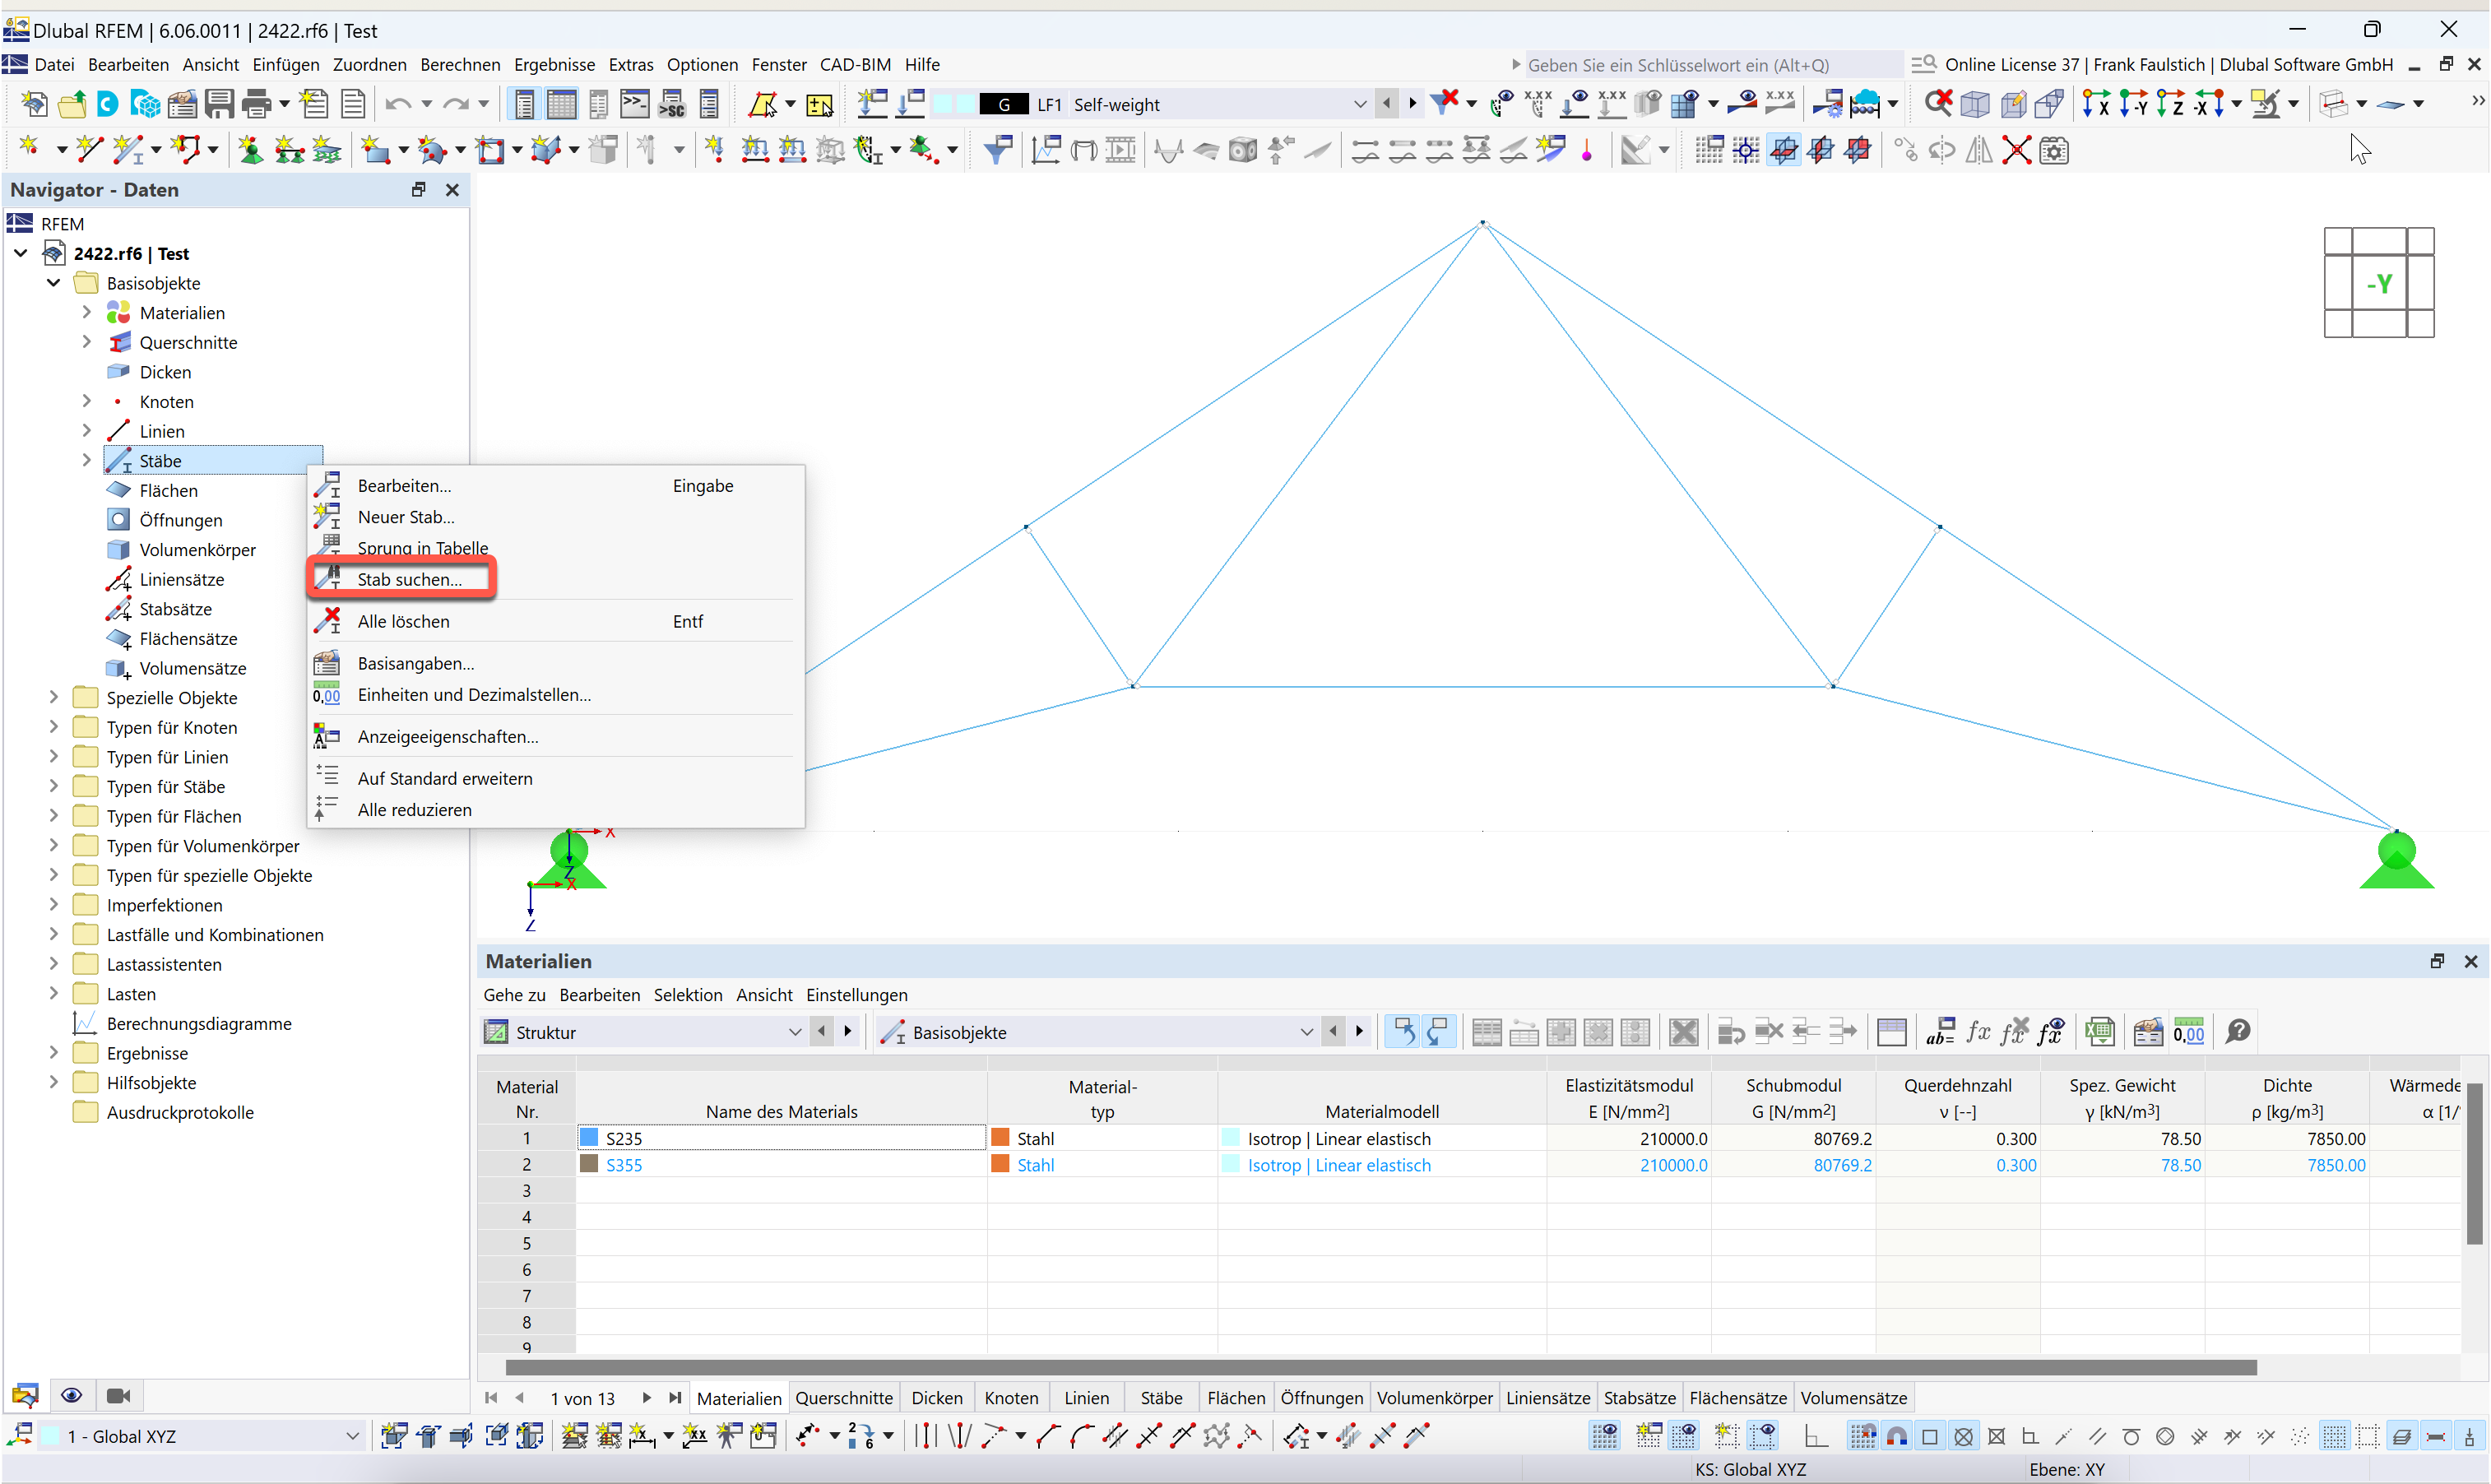Activate the mirror objects tool icon
This screenshot has width=2491, height=1484.
(1979, 150)
